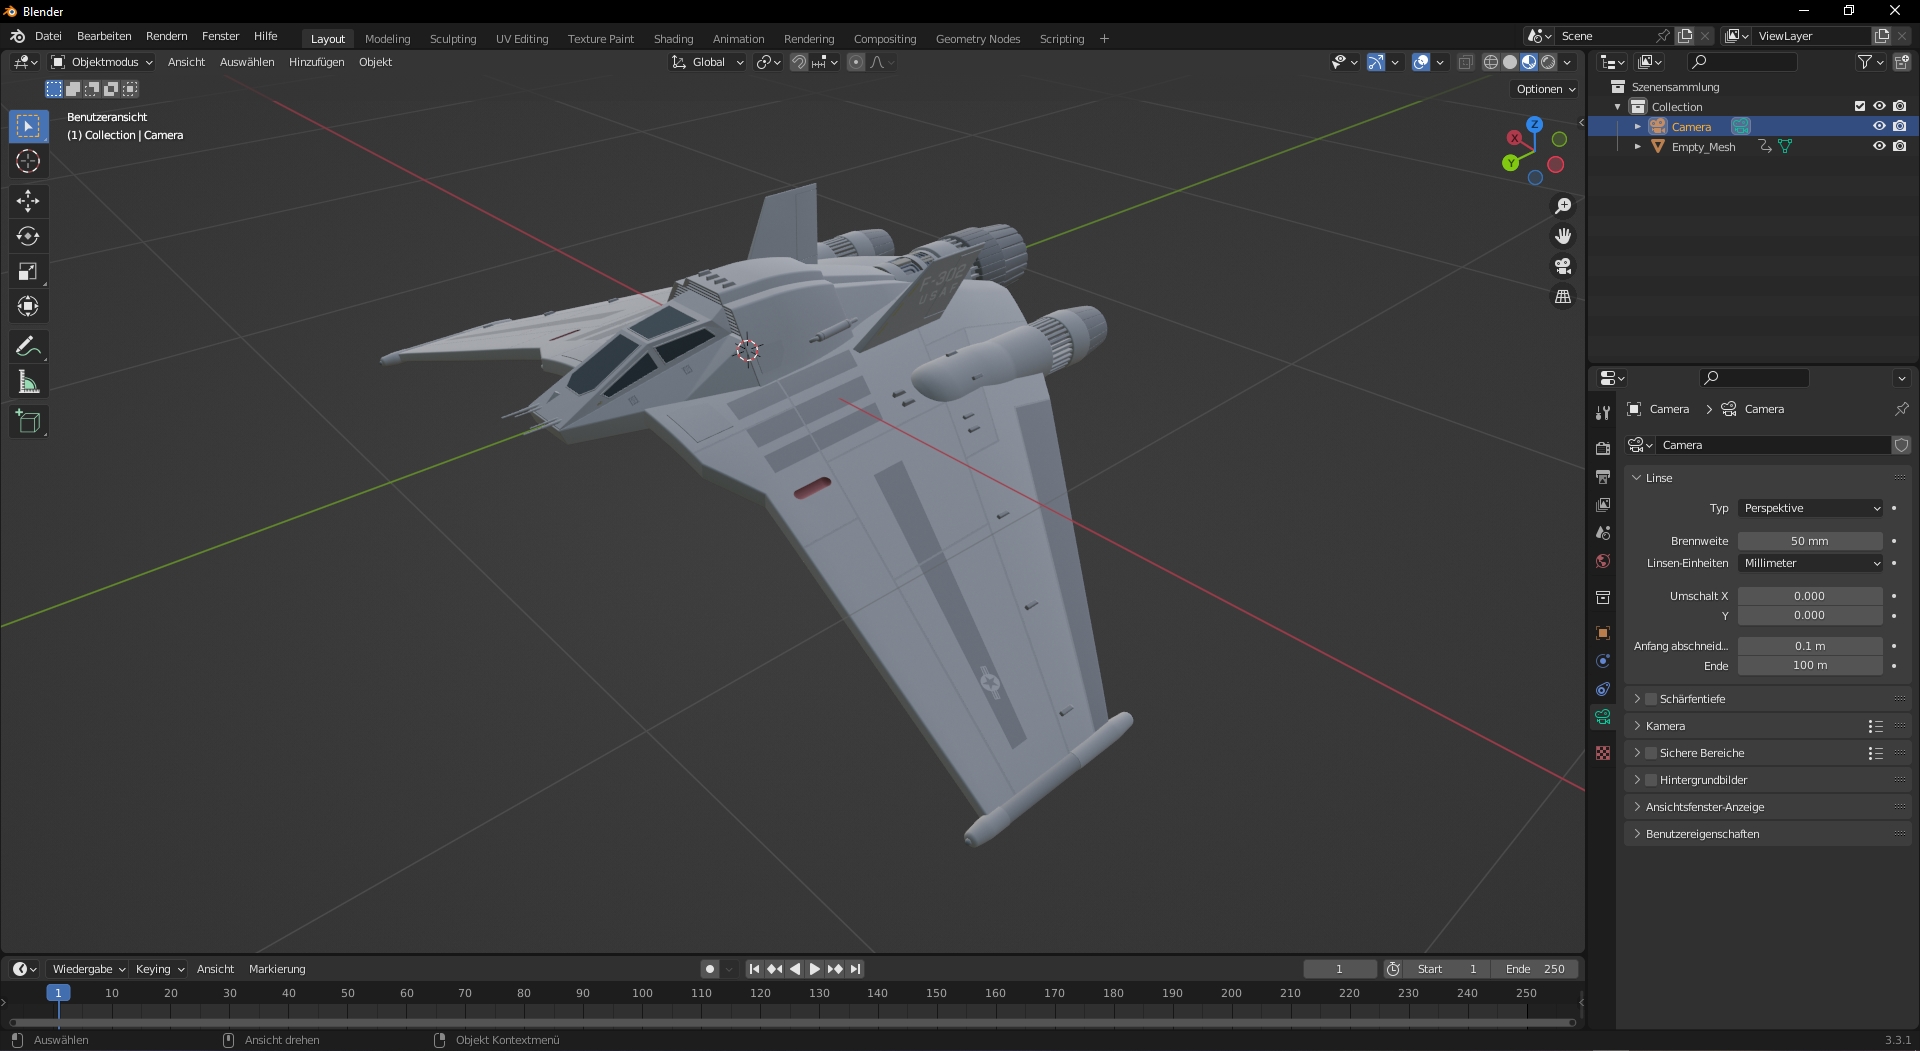Hide Empty_Mesh in the viewport
The height and width of the screenshot is (1051, 1920).
1879,146
